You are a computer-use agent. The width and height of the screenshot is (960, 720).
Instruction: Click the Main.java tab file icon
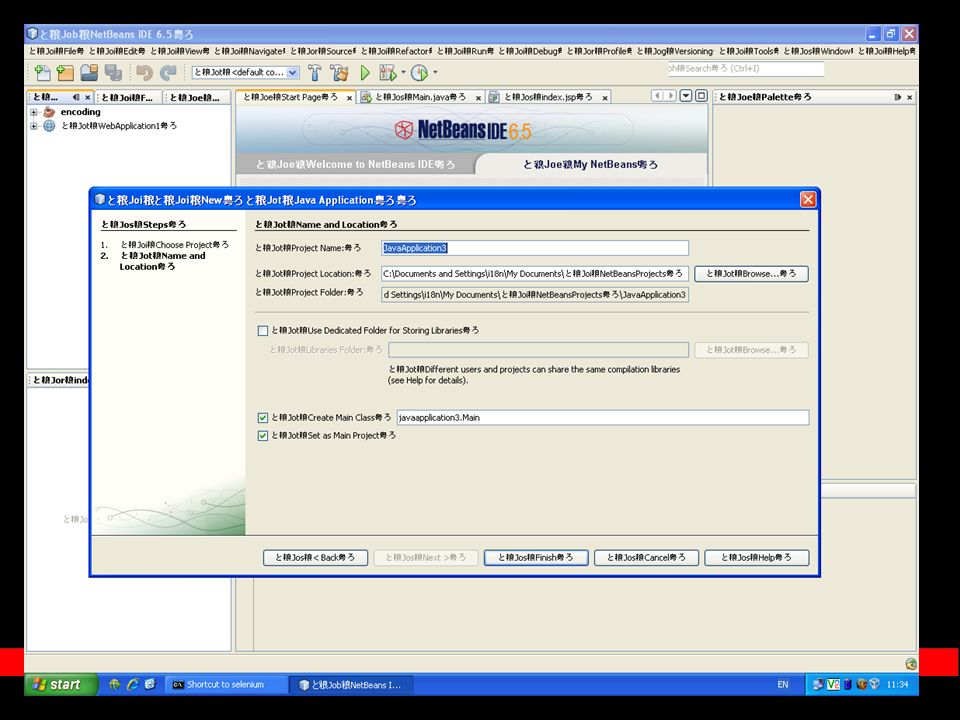click(x=366, y=97)
